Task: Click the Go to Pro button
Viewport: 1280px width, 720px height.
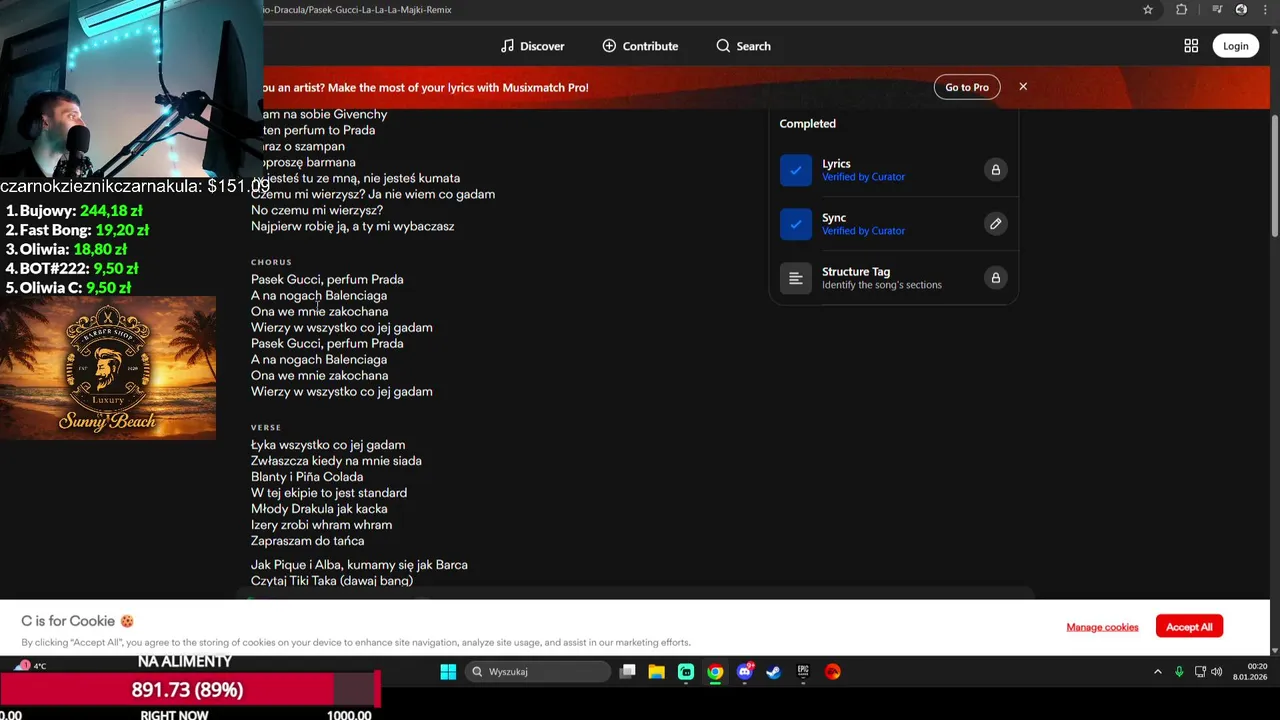Action: pyautogui.click(x=967, y=87)
